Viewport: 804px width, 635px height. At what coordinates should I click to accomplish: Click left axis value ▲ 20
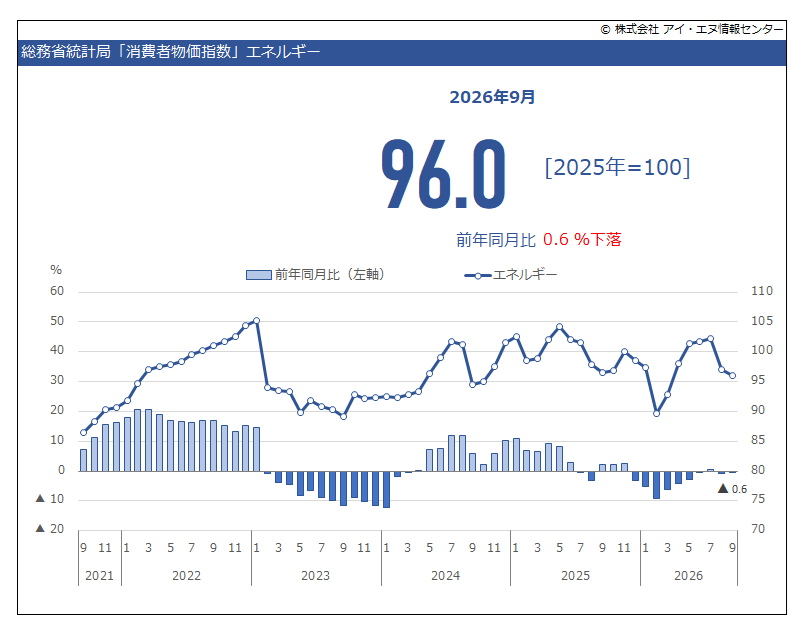click(x=50, y=529)
